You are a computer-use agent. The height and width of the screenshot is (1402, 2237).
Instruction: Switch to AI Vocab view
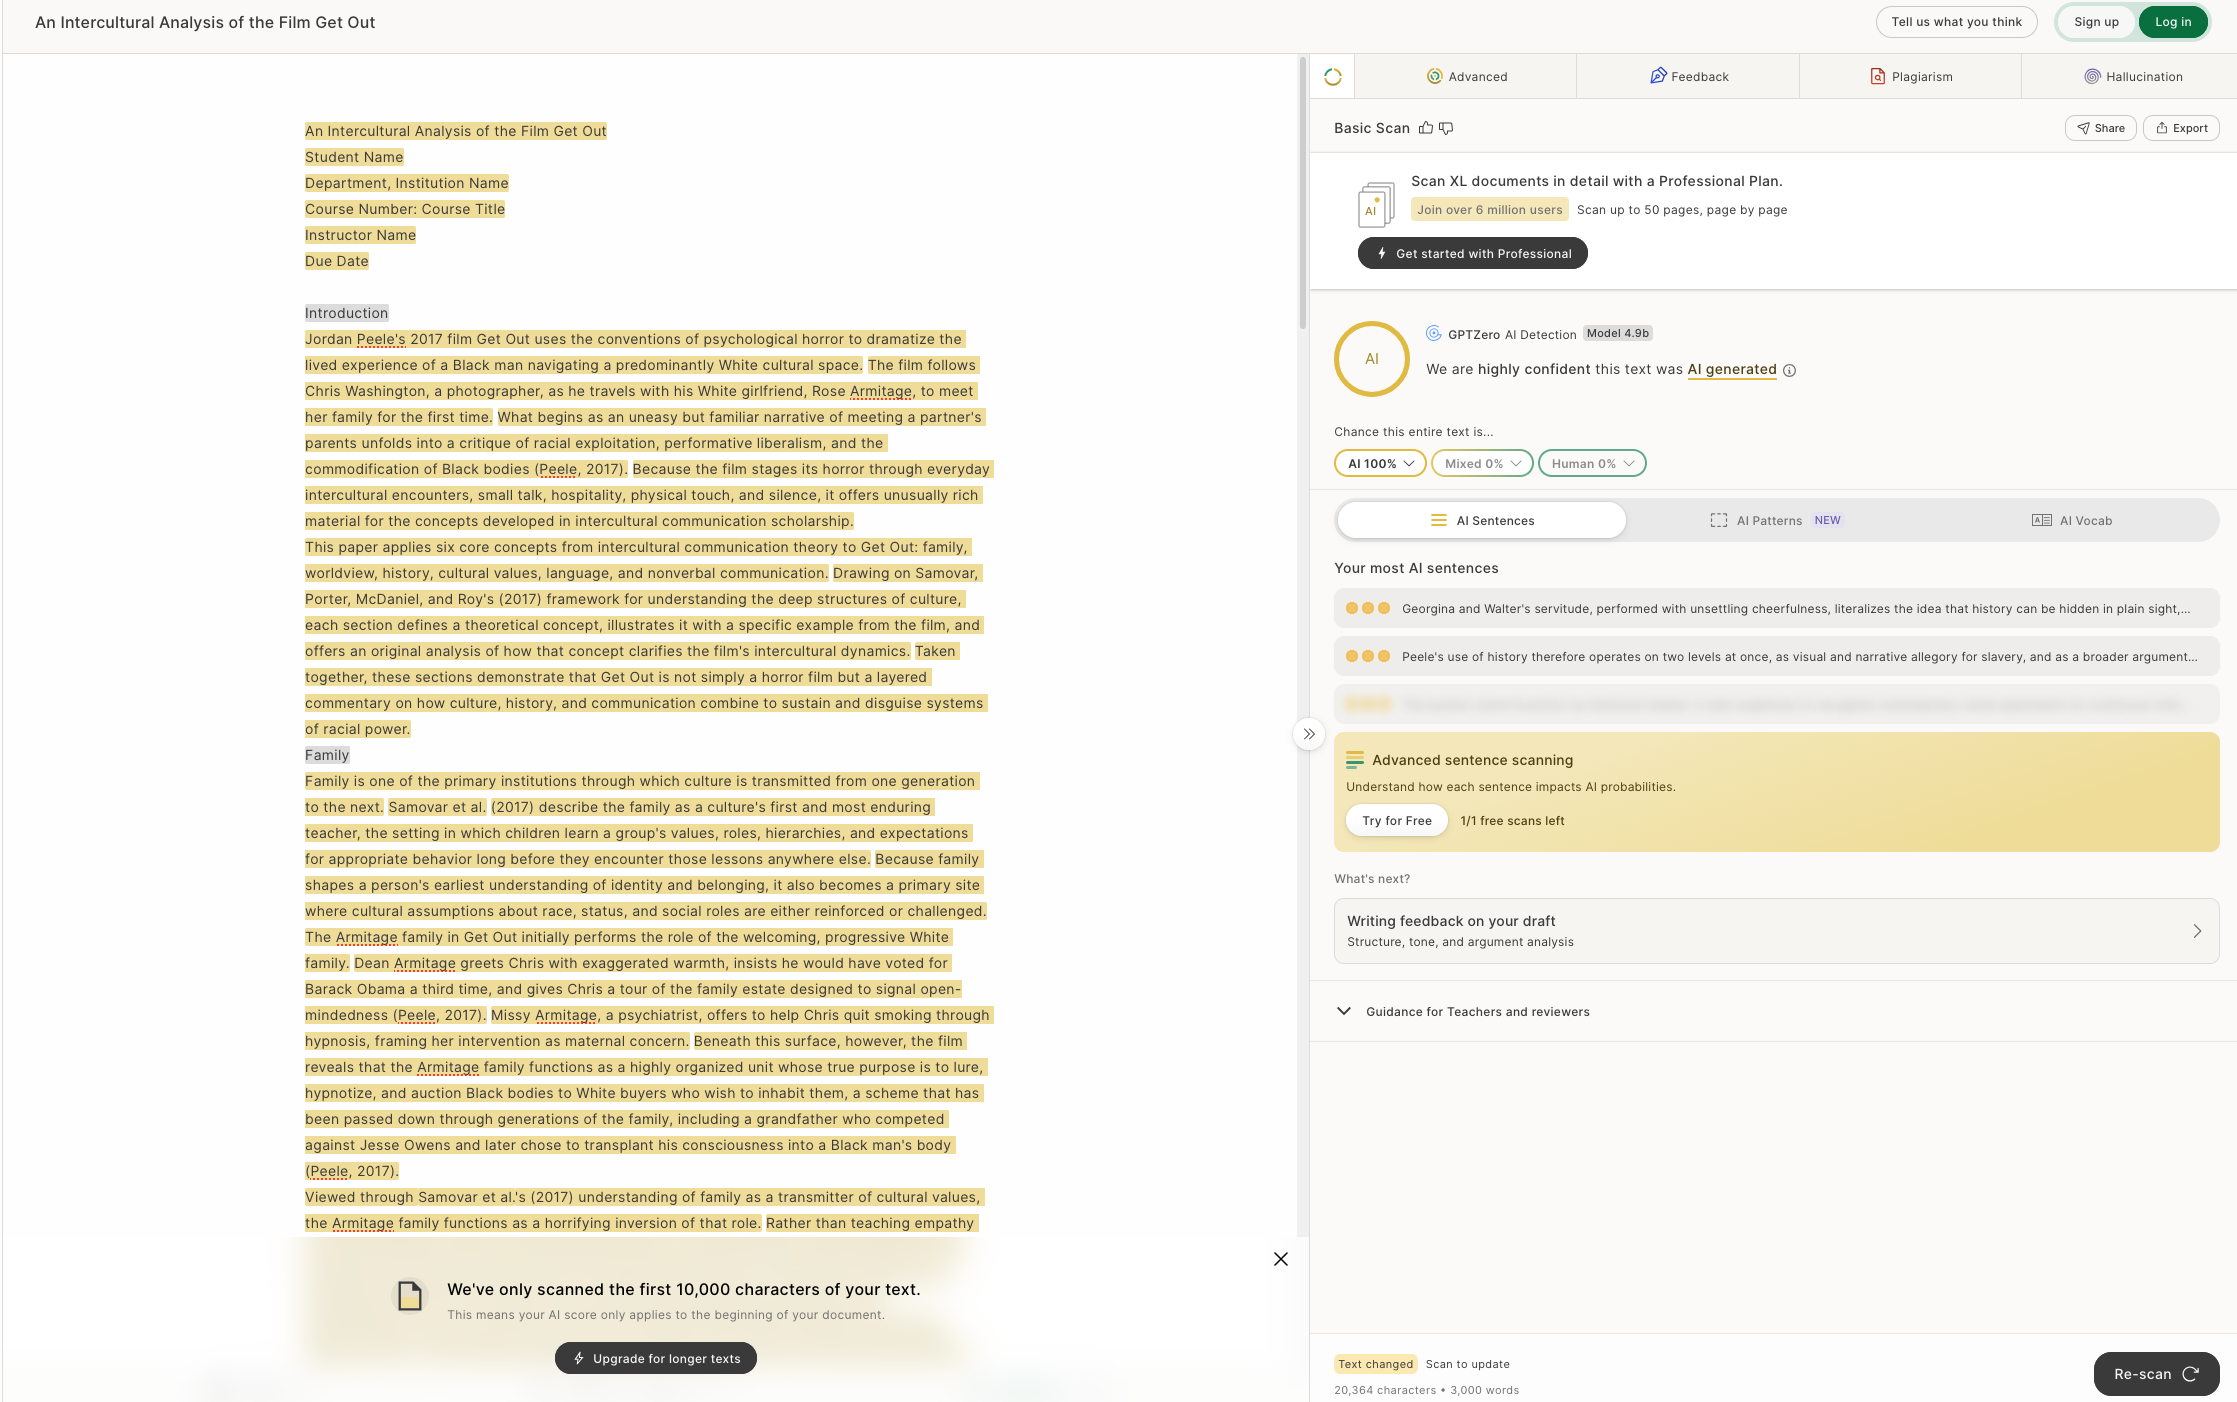click(2071, 520)
